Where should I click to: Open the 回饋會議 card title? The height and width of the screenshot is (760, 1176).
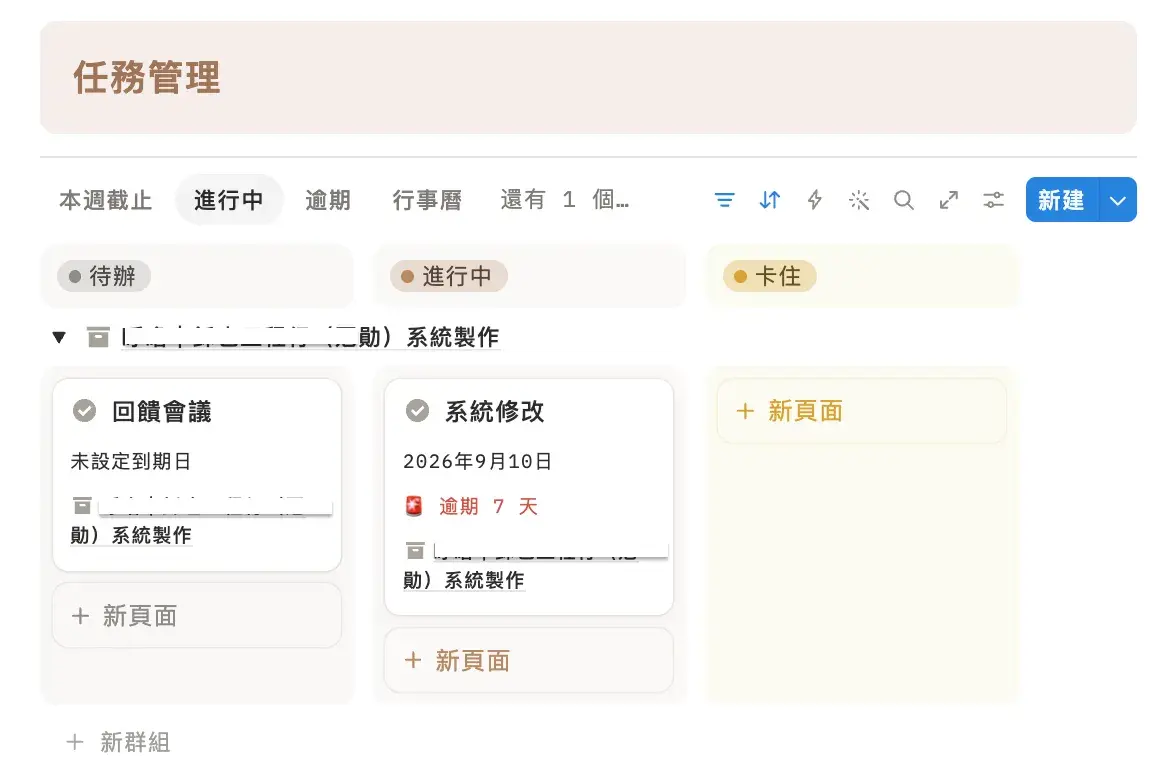(162, 412)
